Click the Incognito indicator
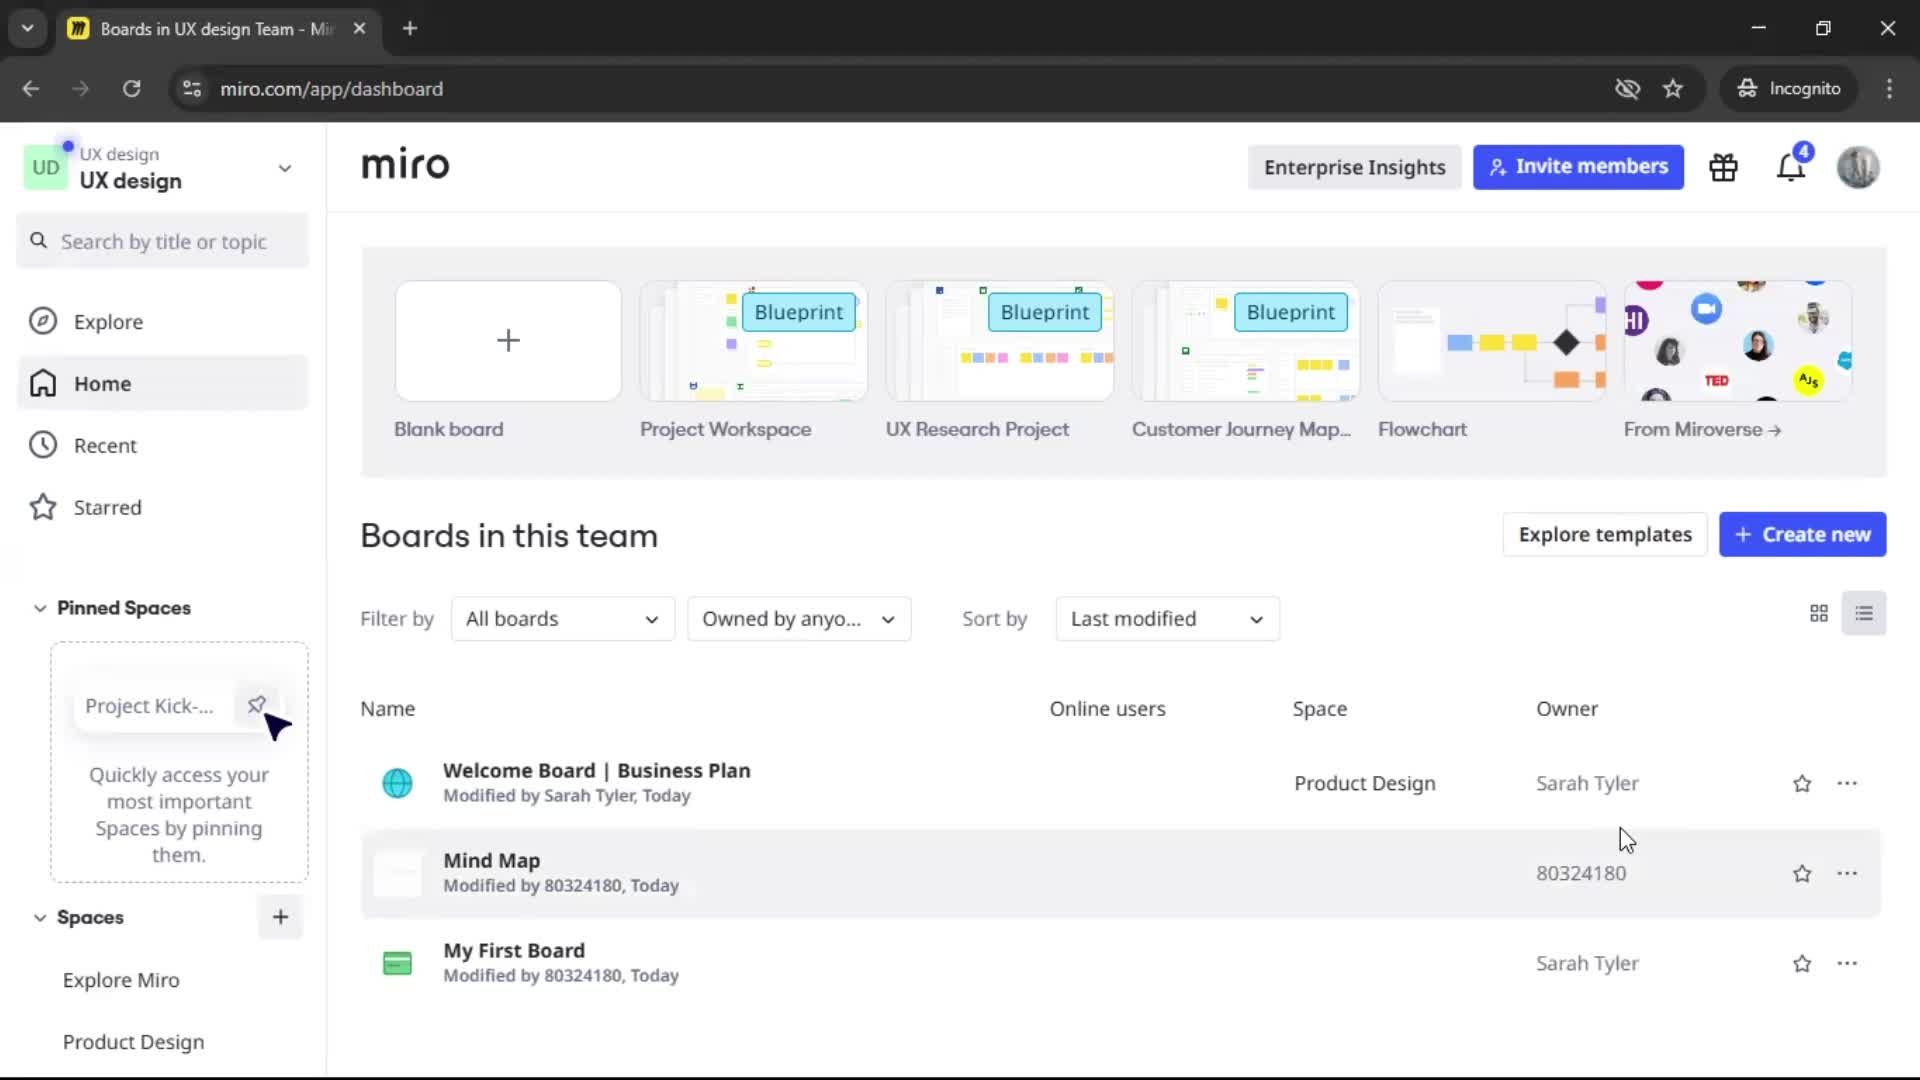Image resolution: width=1920 pixels, height=1080 pixels. pos(1789,89)
